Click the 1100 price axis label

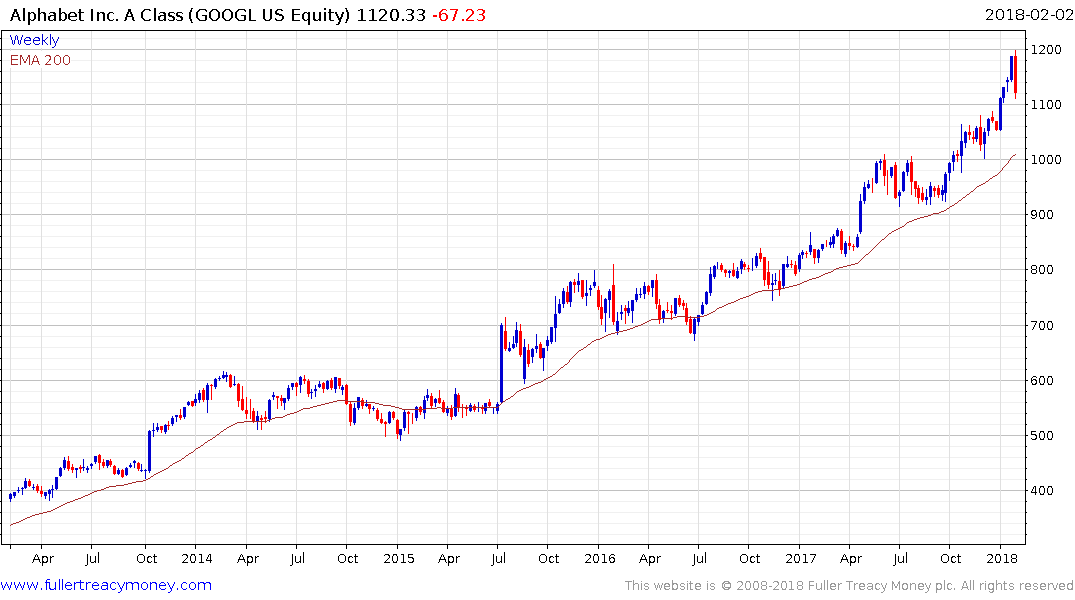1046,105
